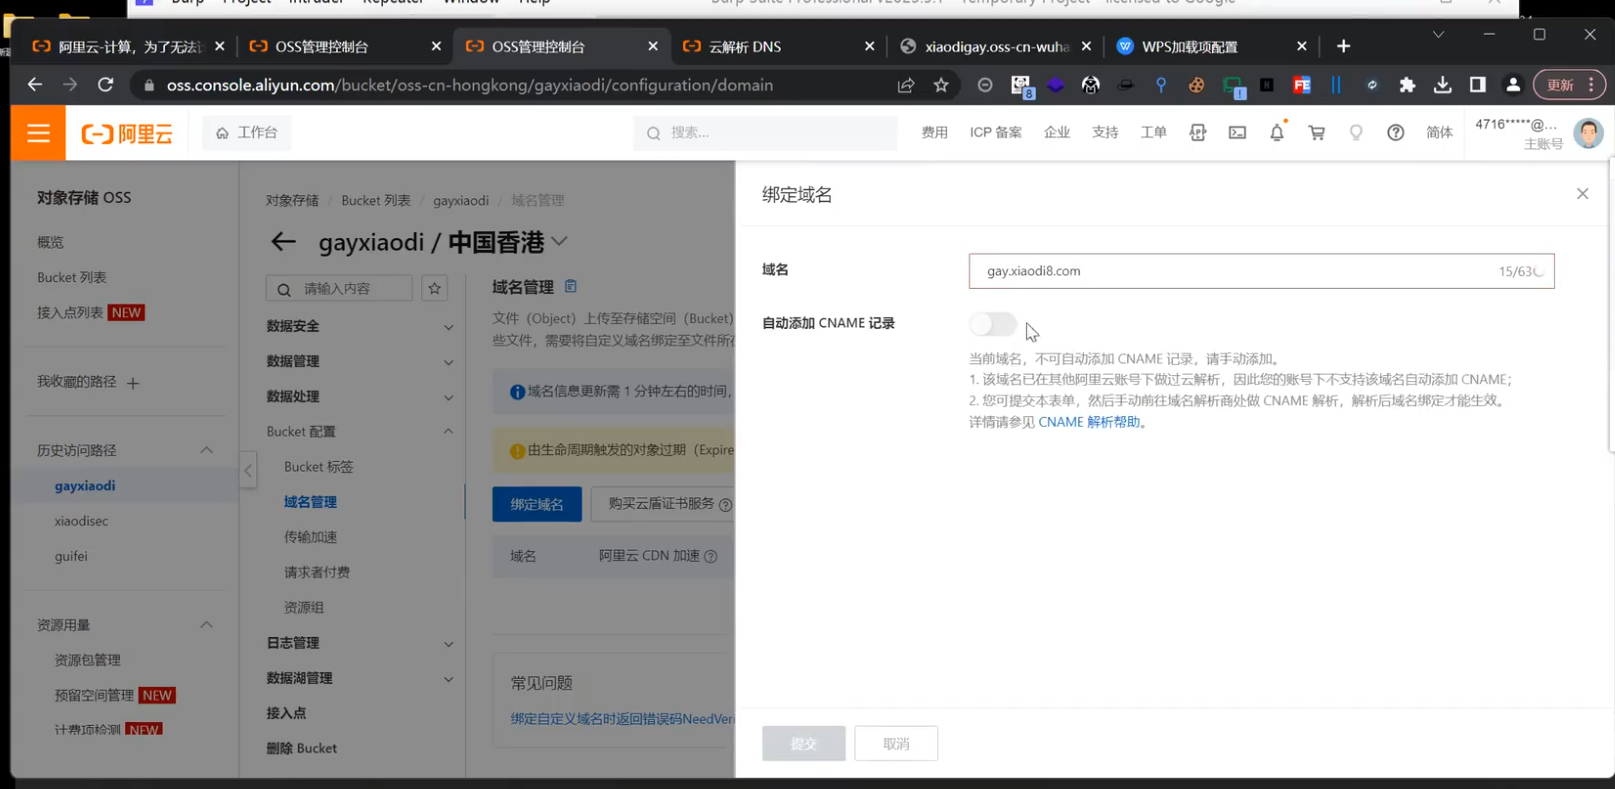Open browser downloads icon
Image resolution: width=1615 pixels, height=789 pixels.
coord(1442,85)
